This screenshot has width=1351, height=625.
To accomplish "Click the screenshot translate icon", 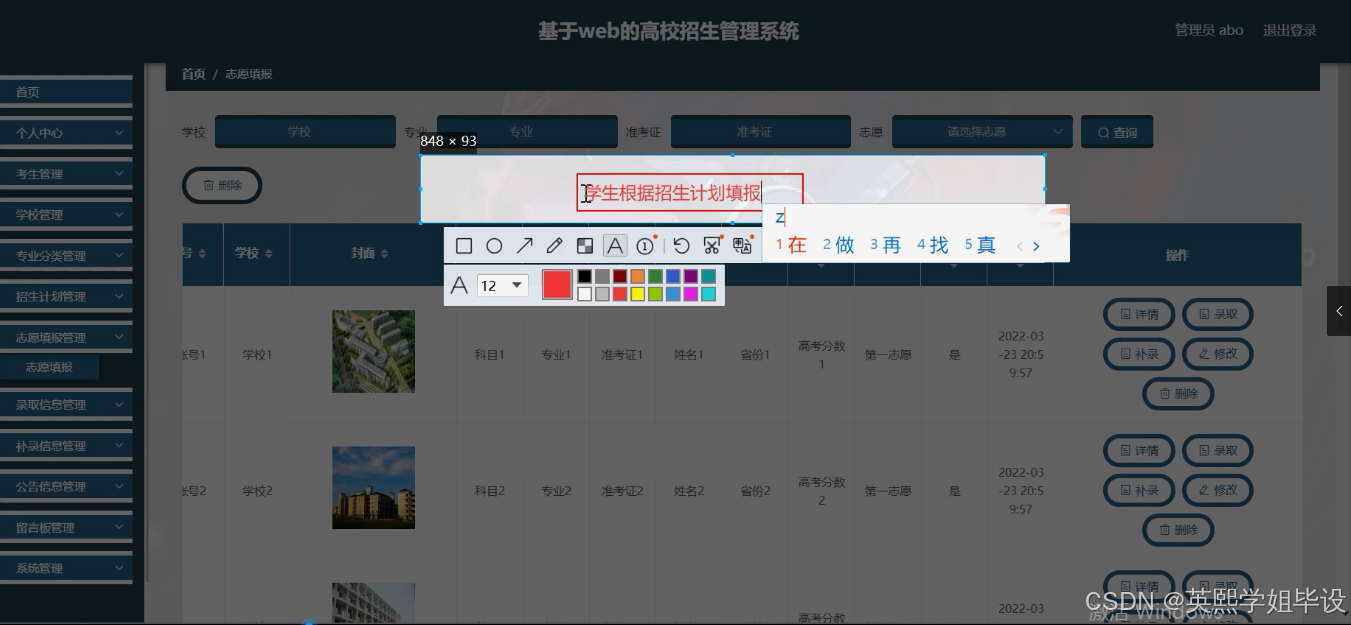I will 742,246.
